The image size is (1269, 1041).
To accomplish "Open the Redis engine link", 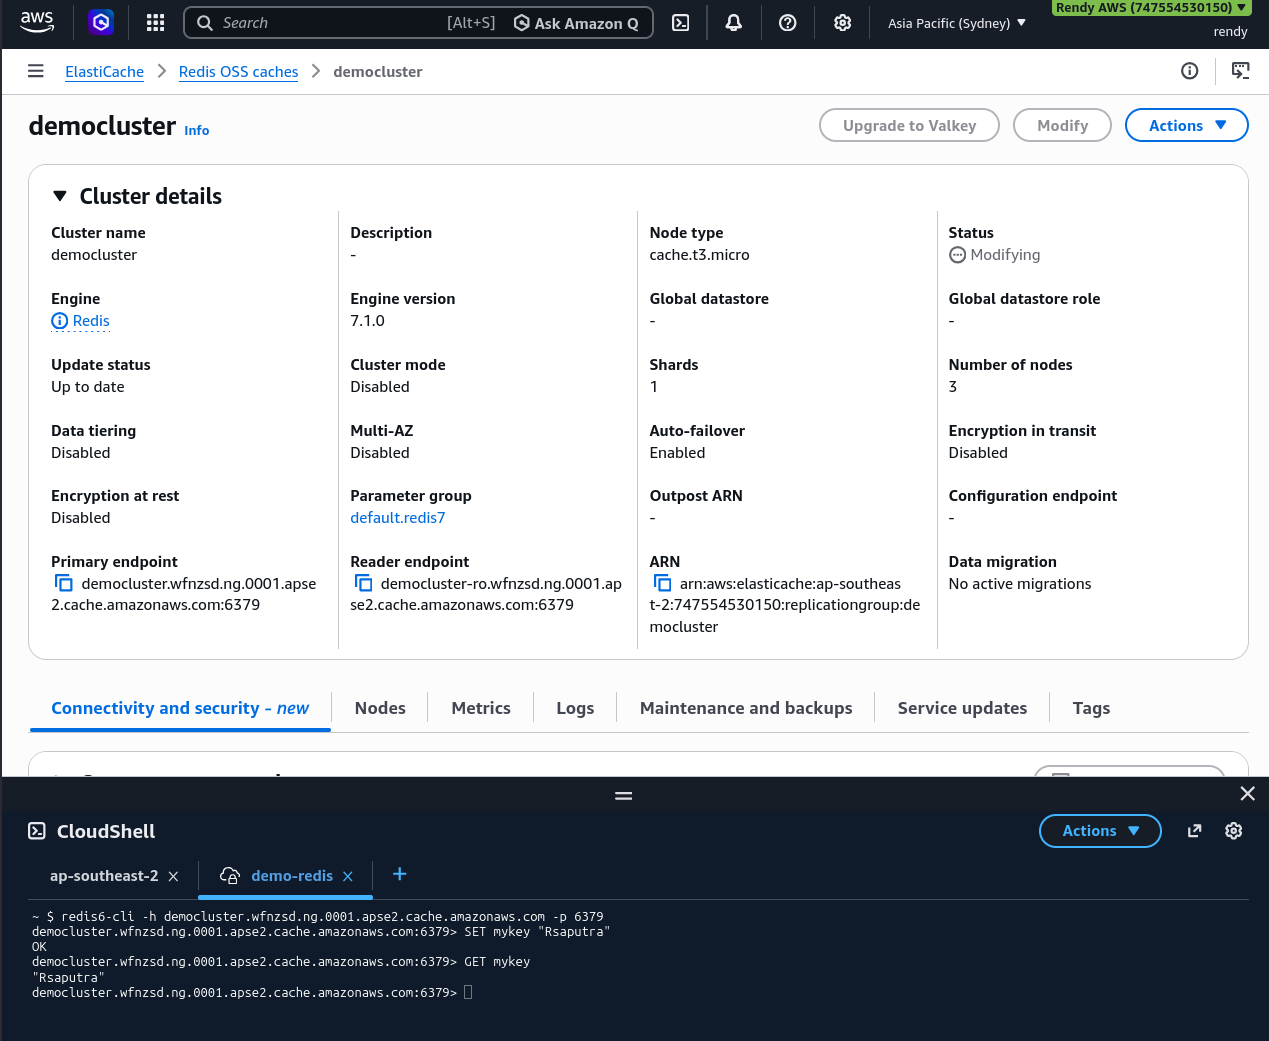I will (91, 321).
